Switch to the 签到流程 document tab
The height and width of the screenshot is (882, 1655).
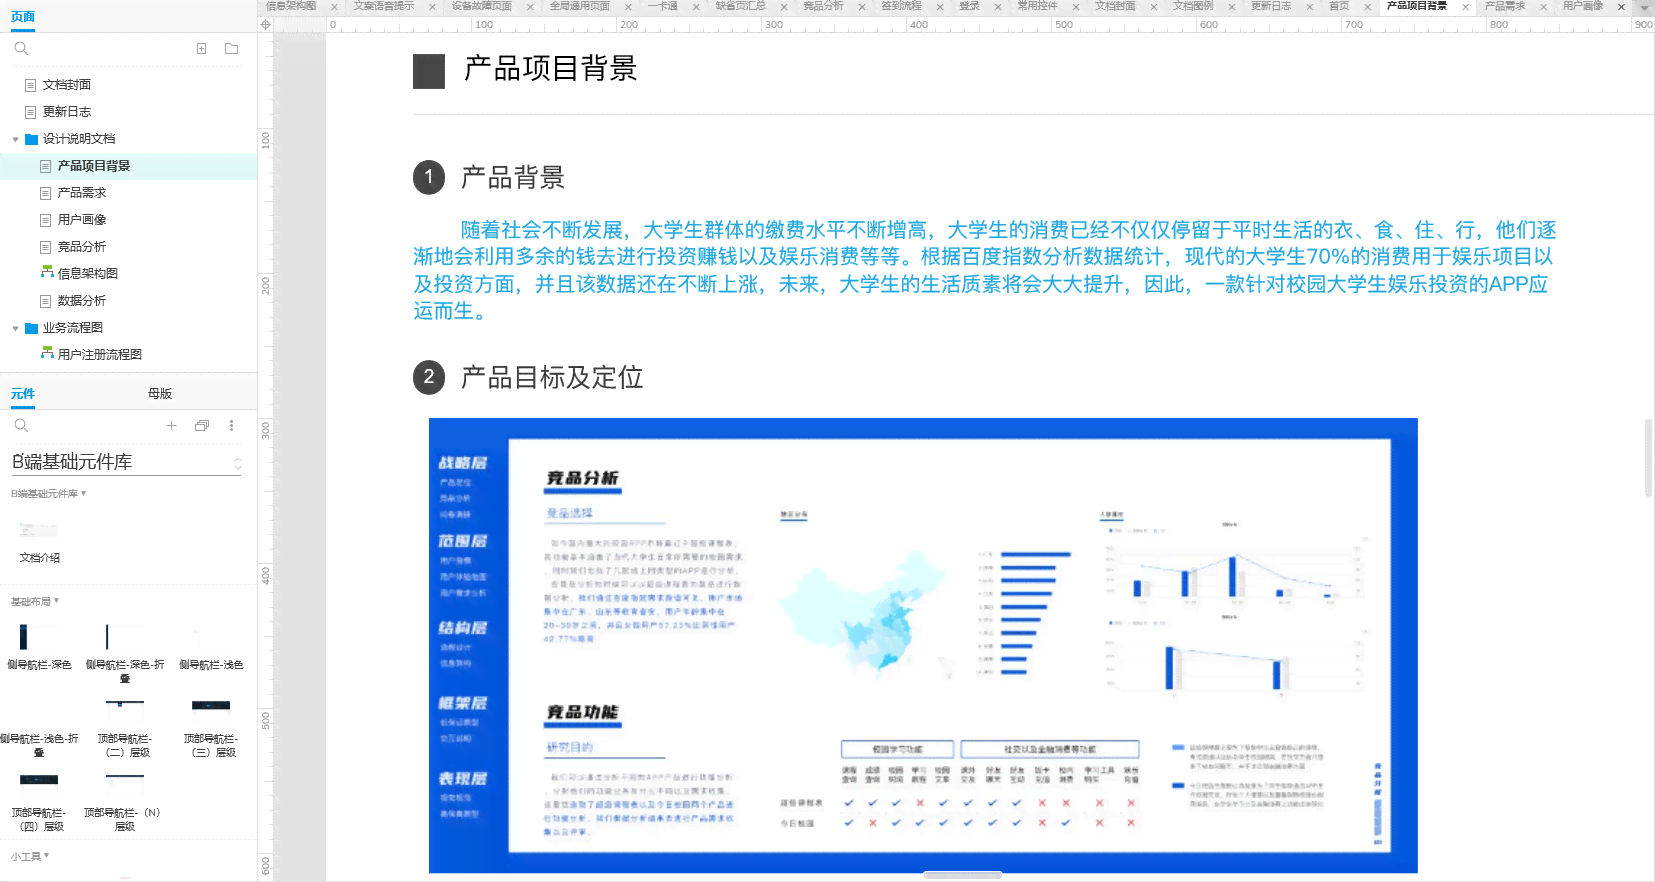pos(902,6)
